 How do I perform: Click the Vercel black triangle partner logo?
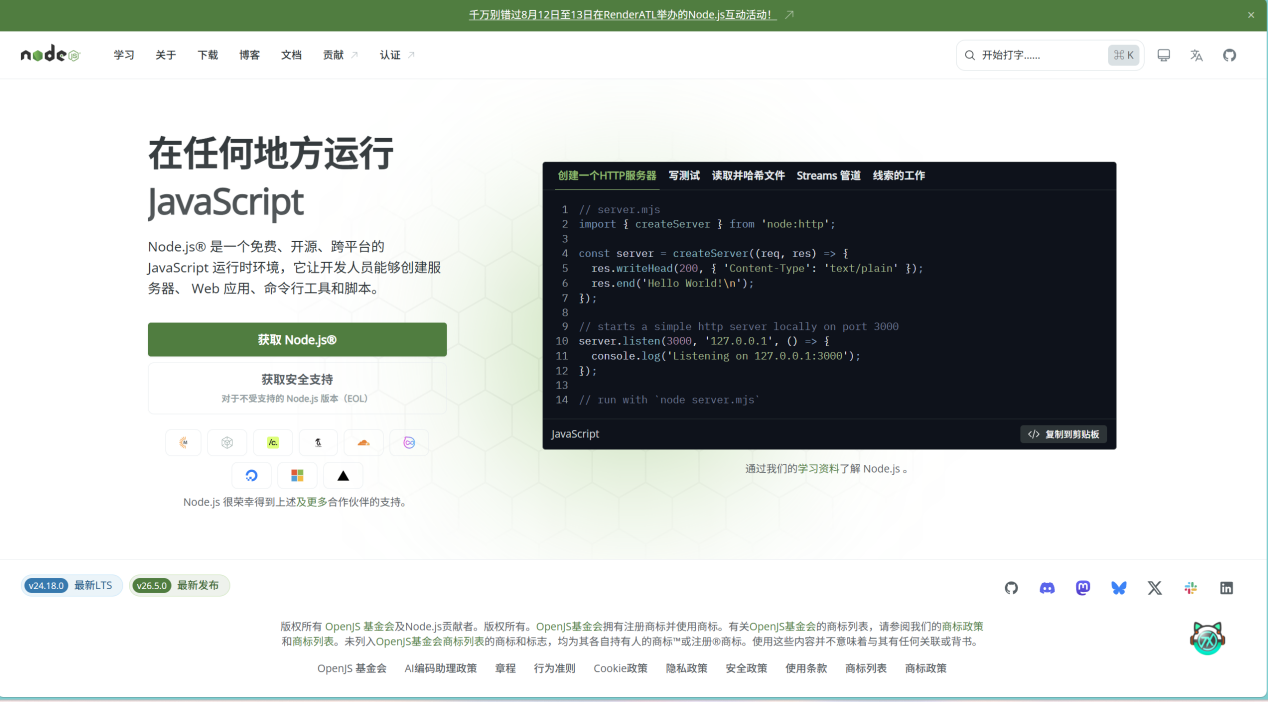tap(343, 475)
